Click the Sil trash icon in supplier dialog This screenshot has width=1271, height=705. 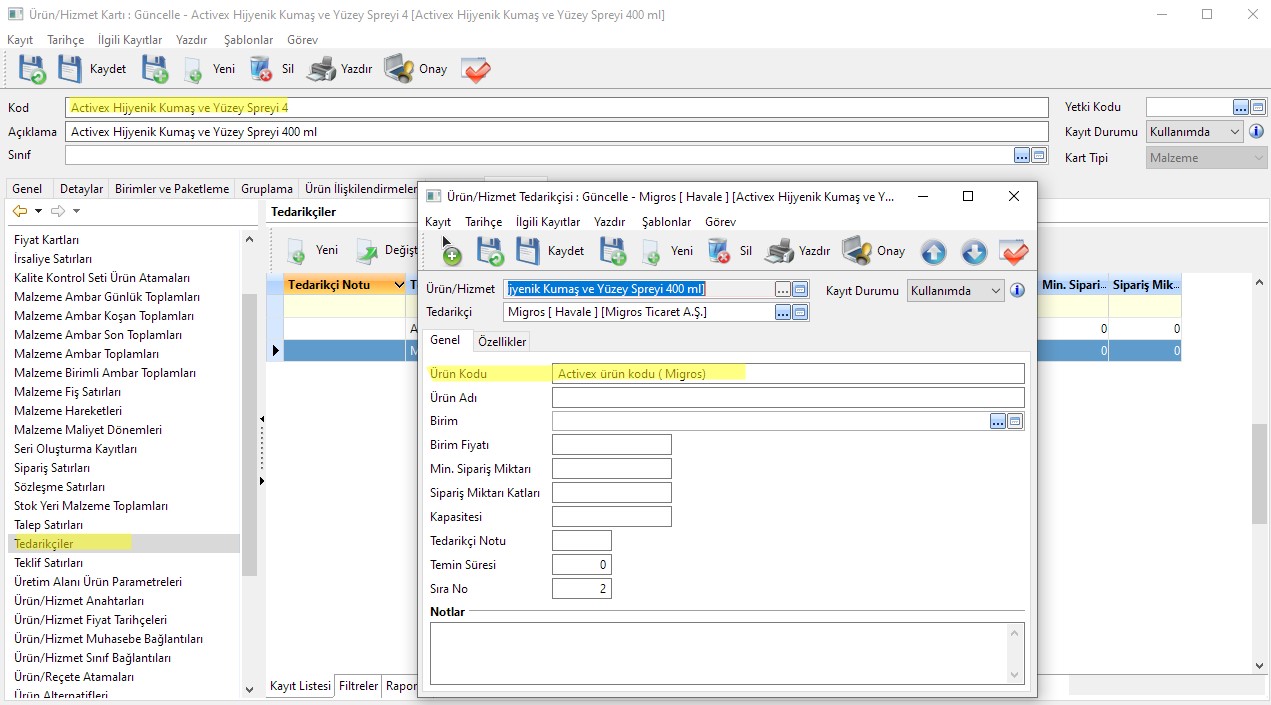point(719,251)
